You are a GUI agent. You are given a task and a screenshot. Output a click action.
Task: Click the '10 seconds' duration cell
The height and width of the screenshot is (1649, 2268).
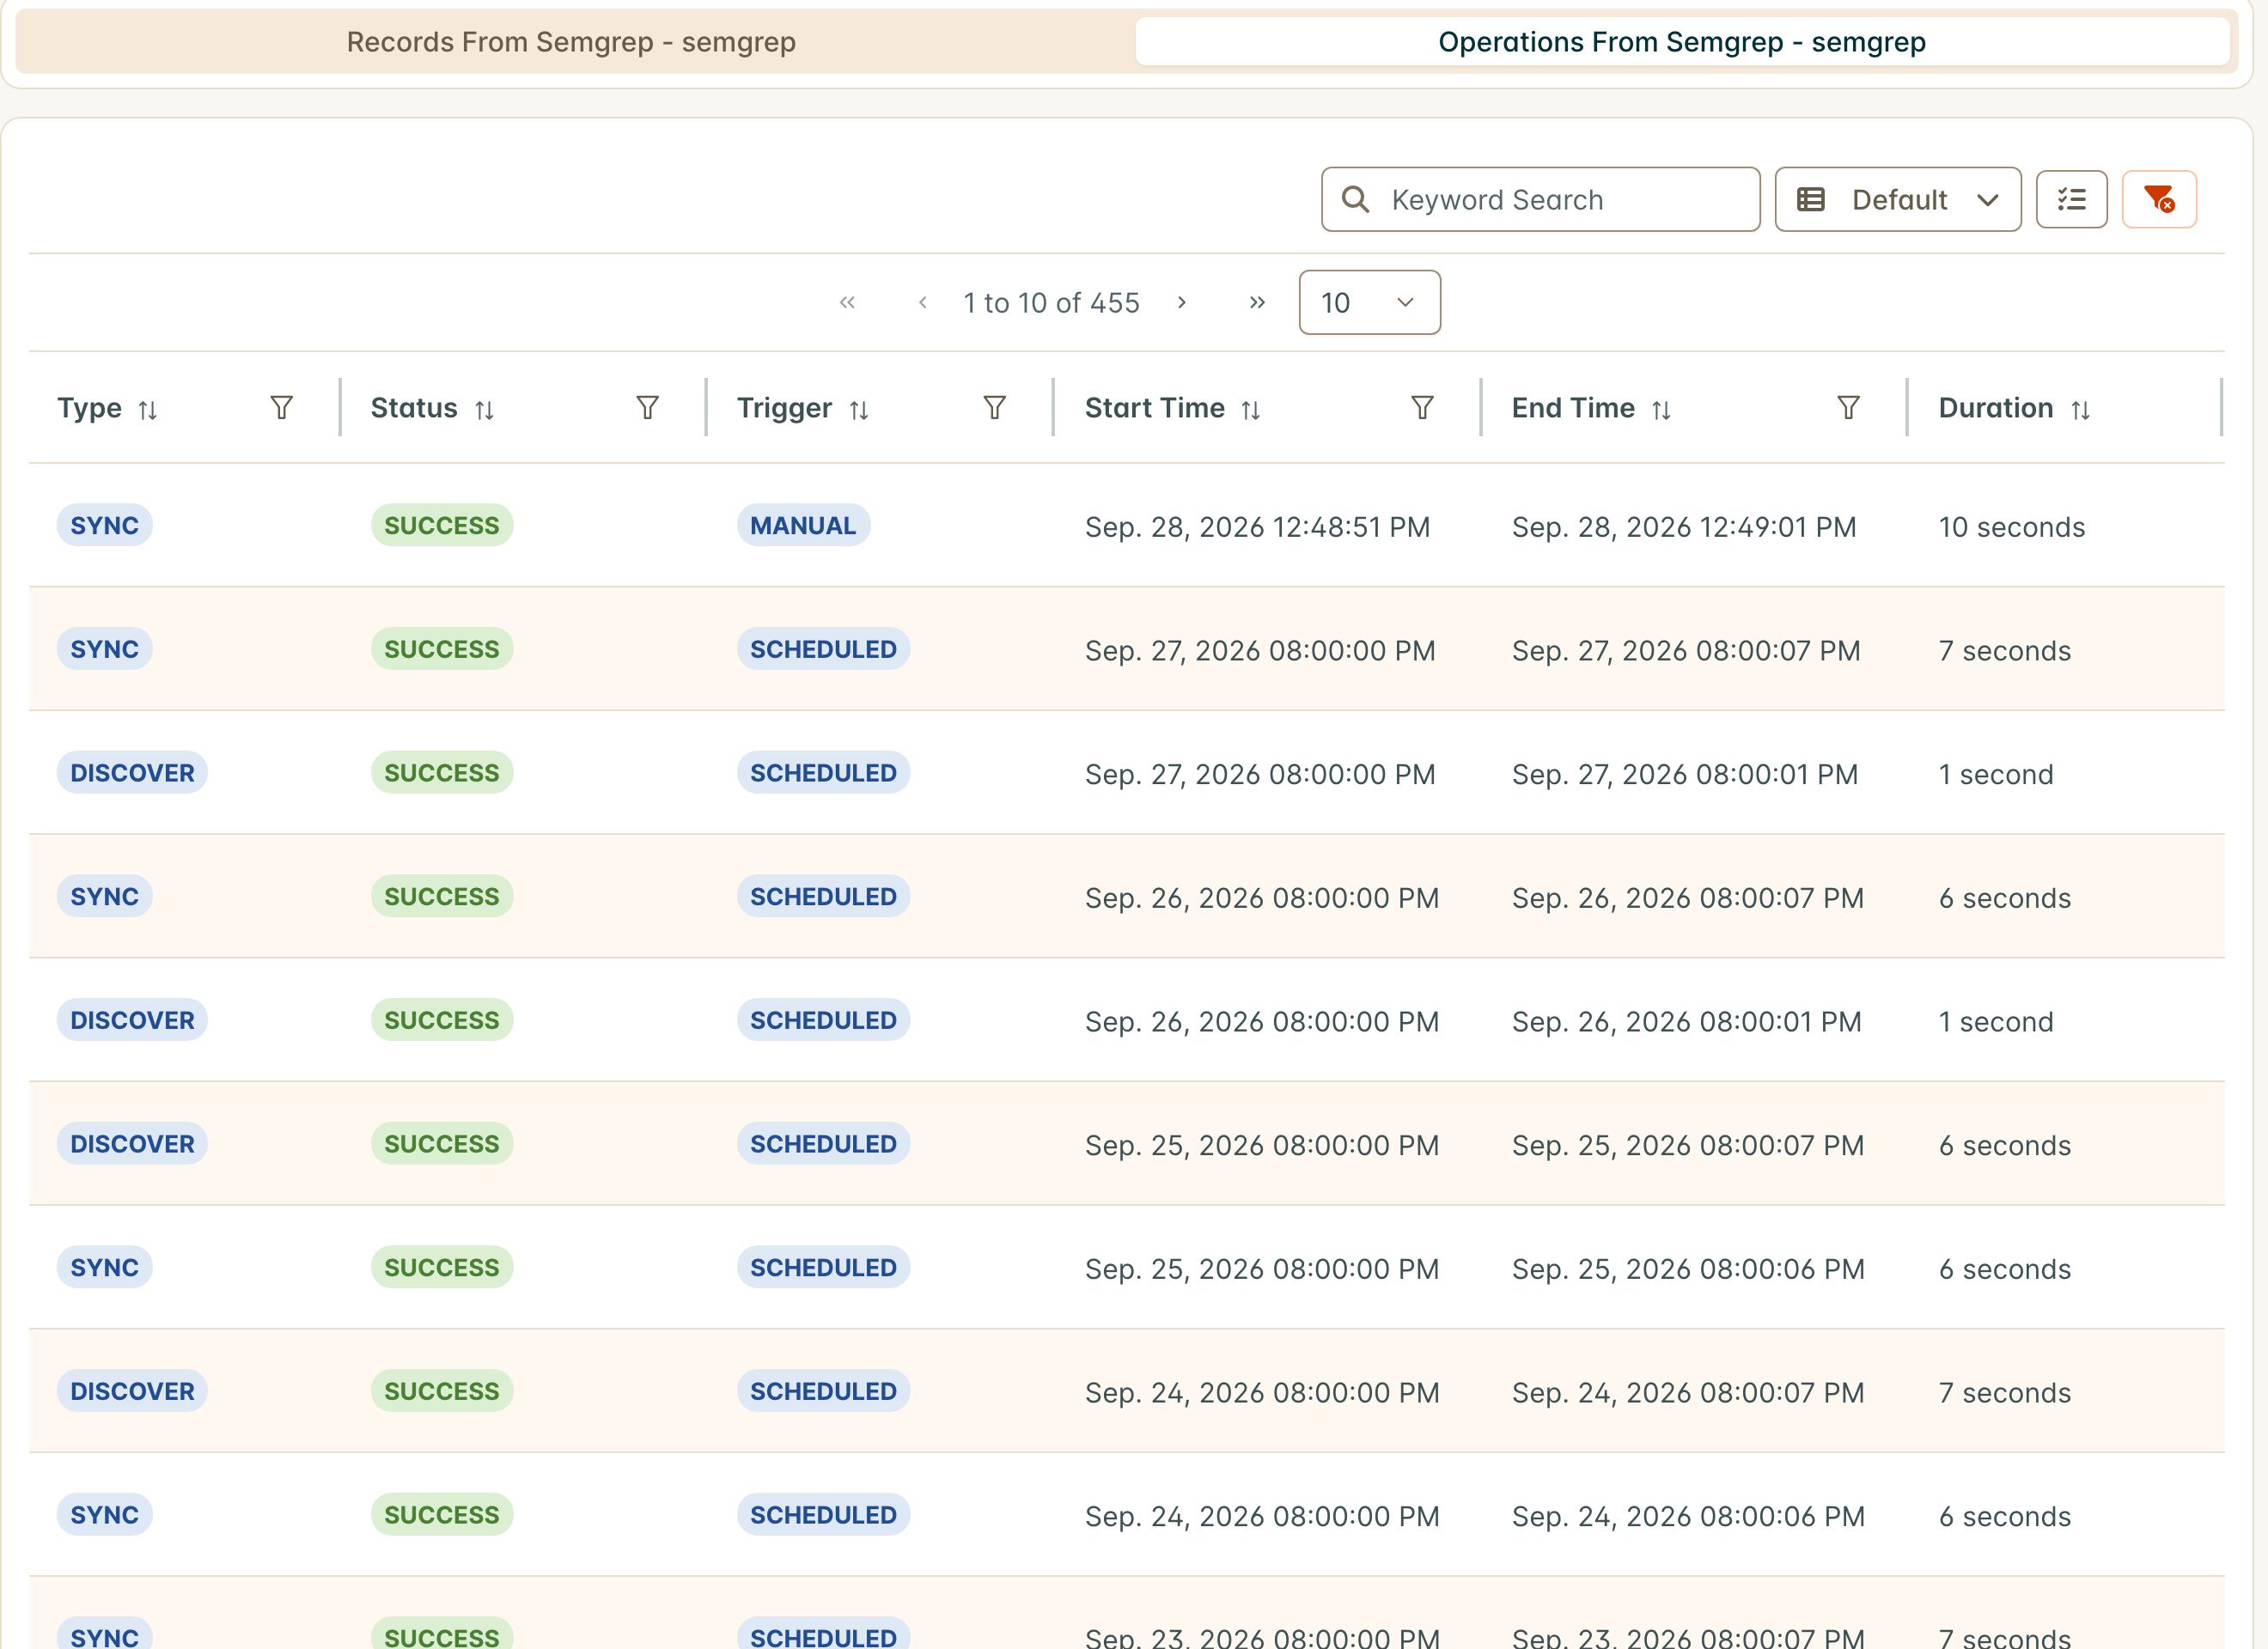point(2011,527)
